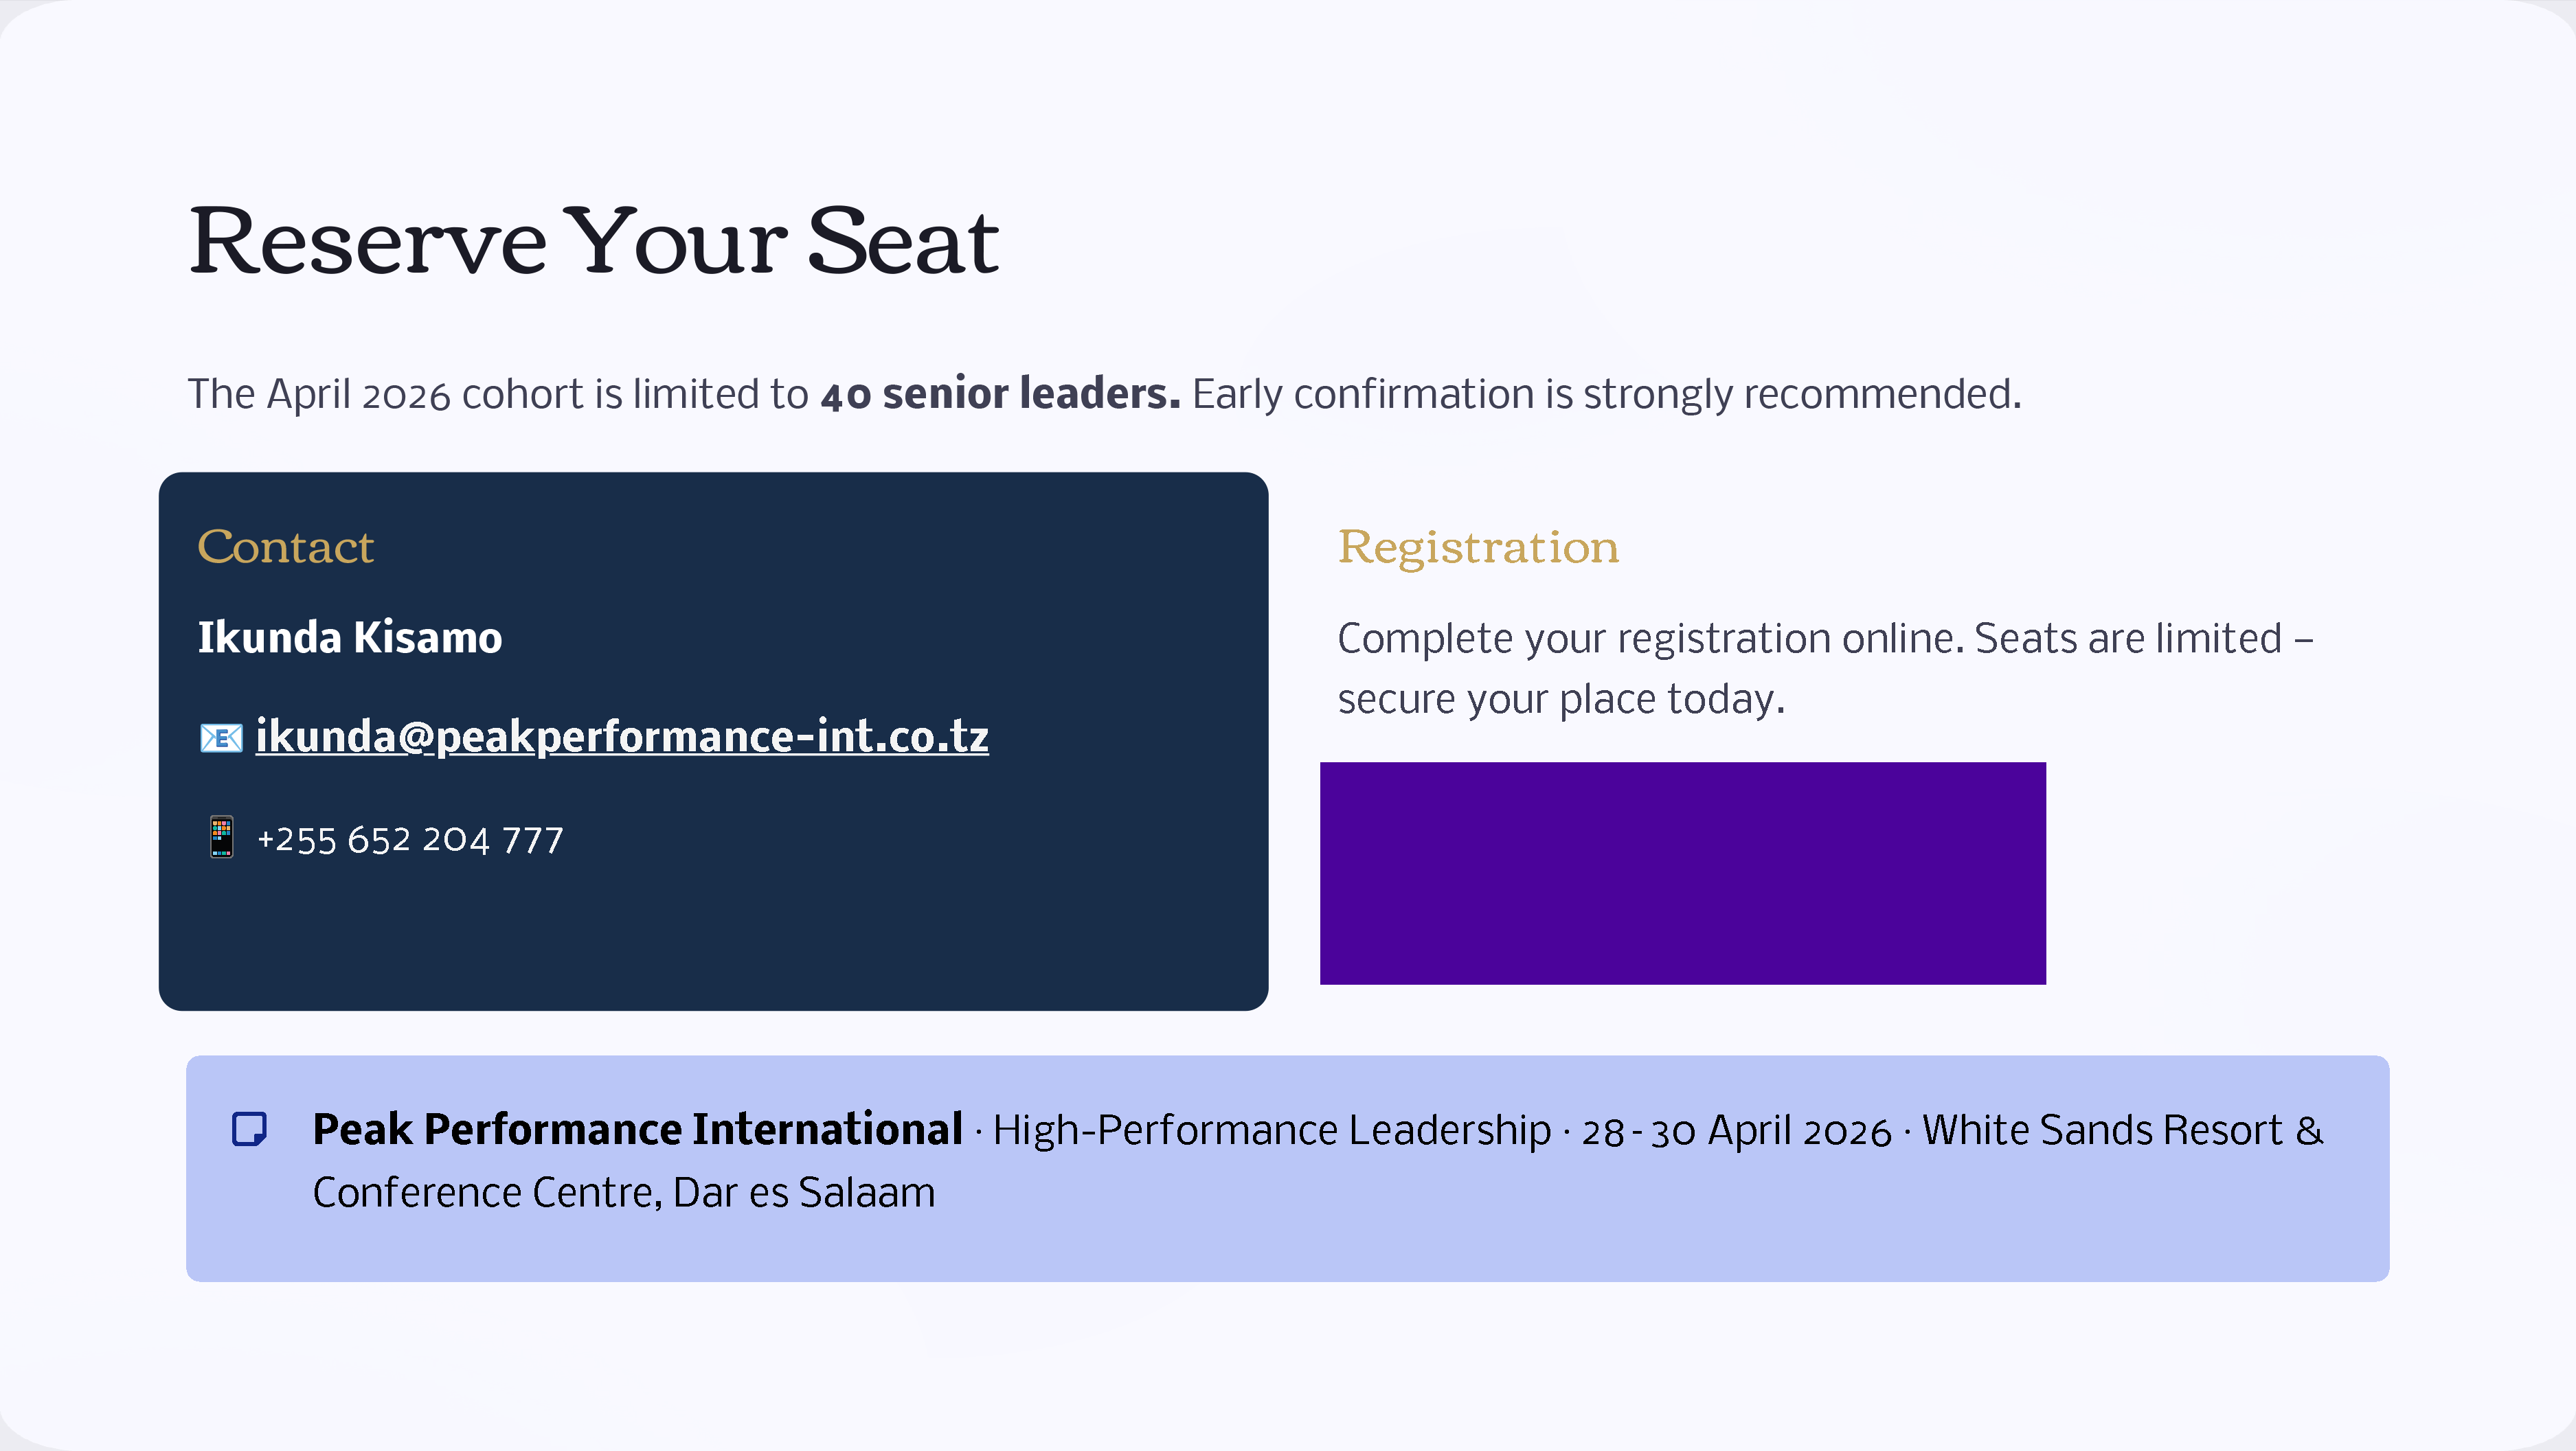Click the phone number +255 652 204 777
The height and width of the screenshot is (1451, 2576).
pos(410,839)
